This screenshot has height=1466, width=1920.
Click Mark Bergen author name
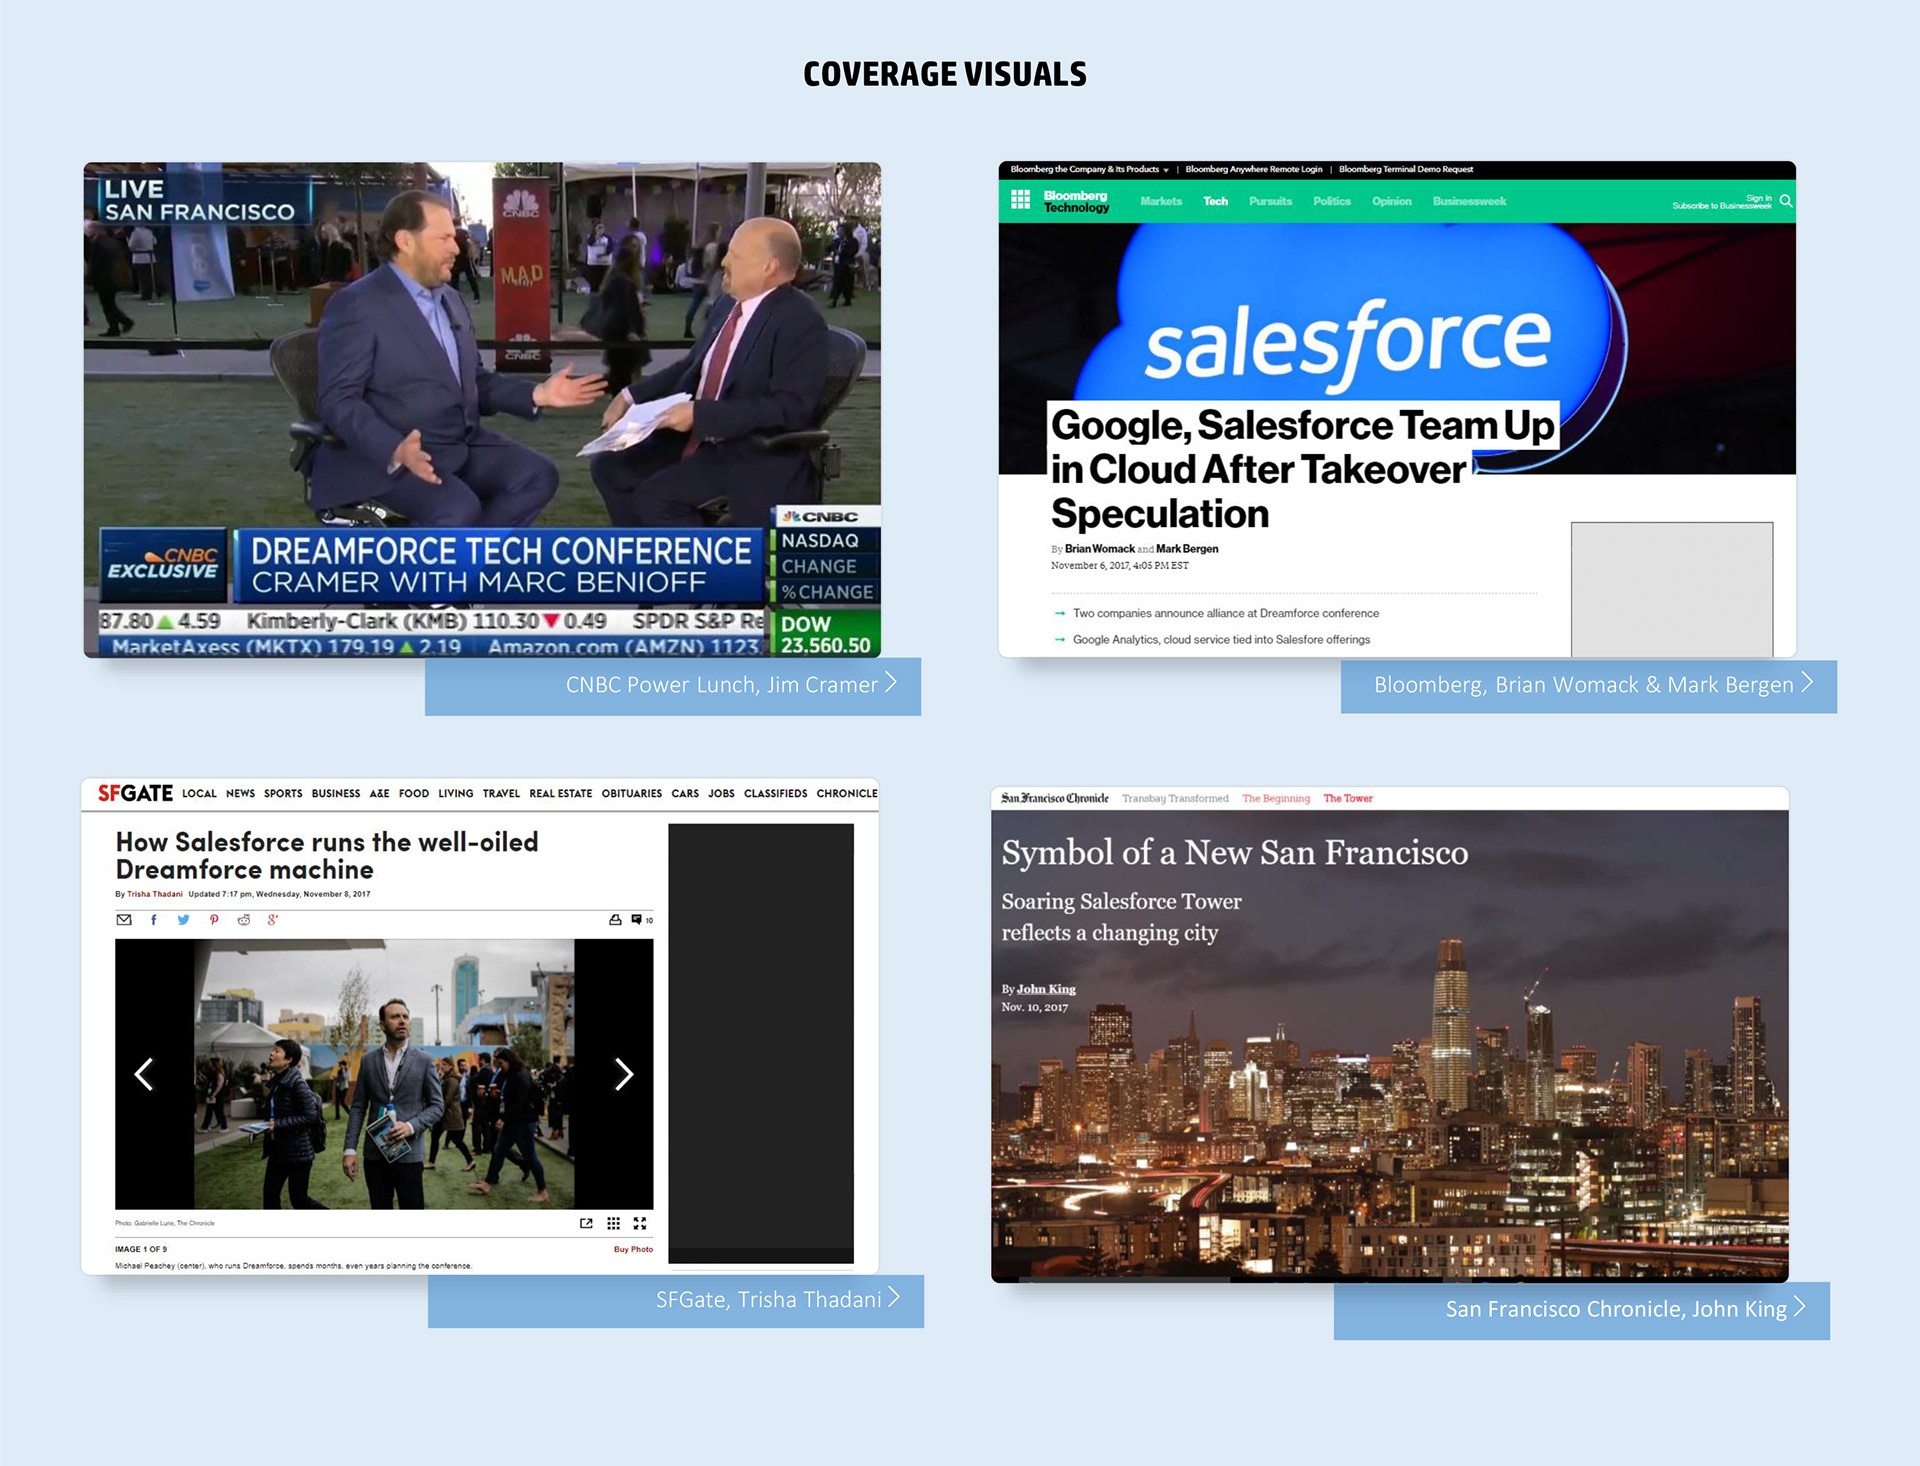[x=1187, y=549]
